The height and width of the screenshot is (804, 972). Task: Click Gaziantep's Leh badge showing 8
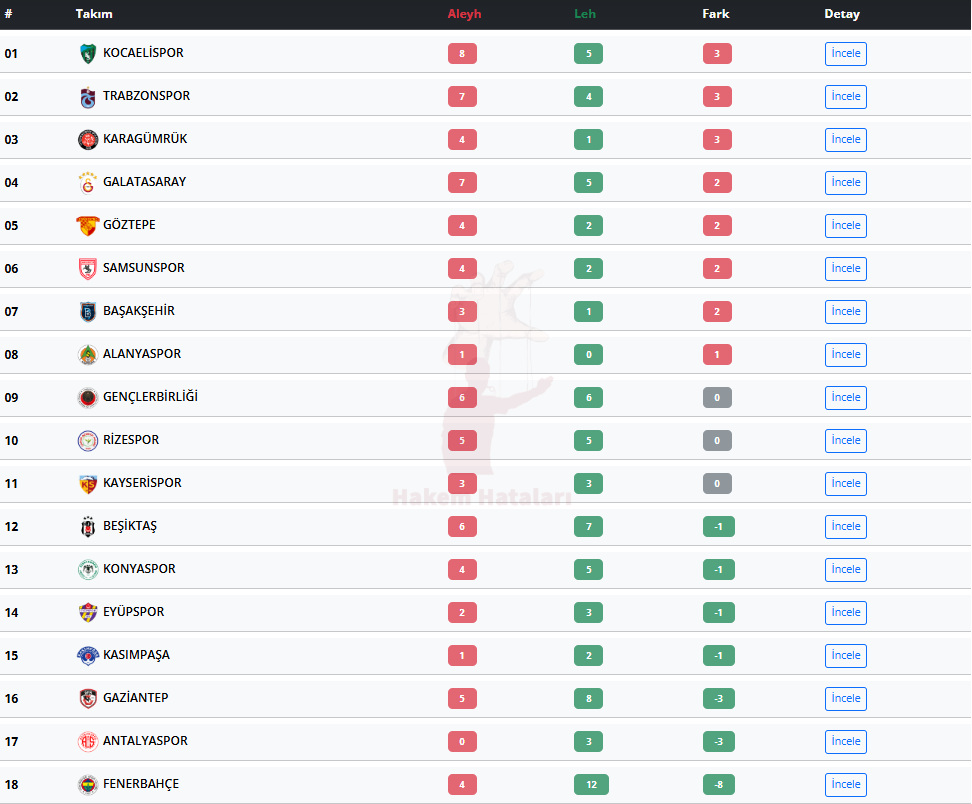[x=588, y=699]
